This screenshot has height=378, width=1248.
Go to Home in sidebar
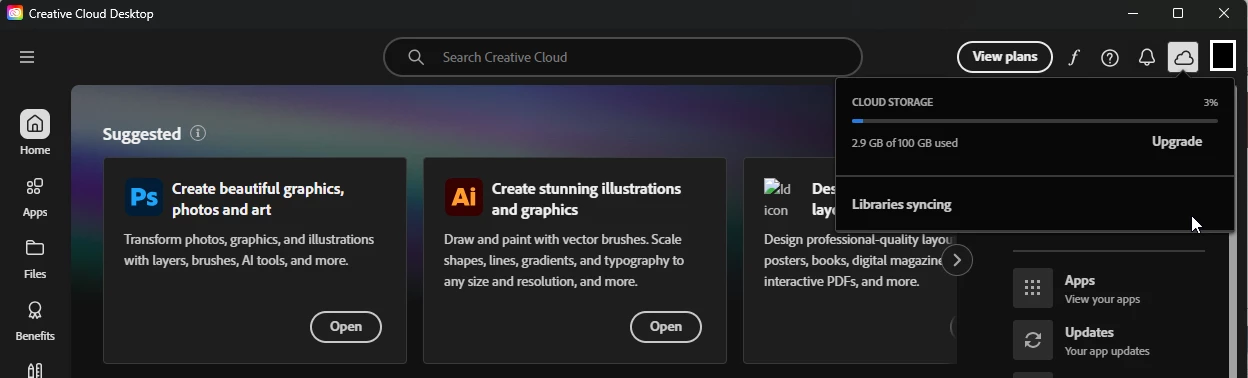[35, 133]
